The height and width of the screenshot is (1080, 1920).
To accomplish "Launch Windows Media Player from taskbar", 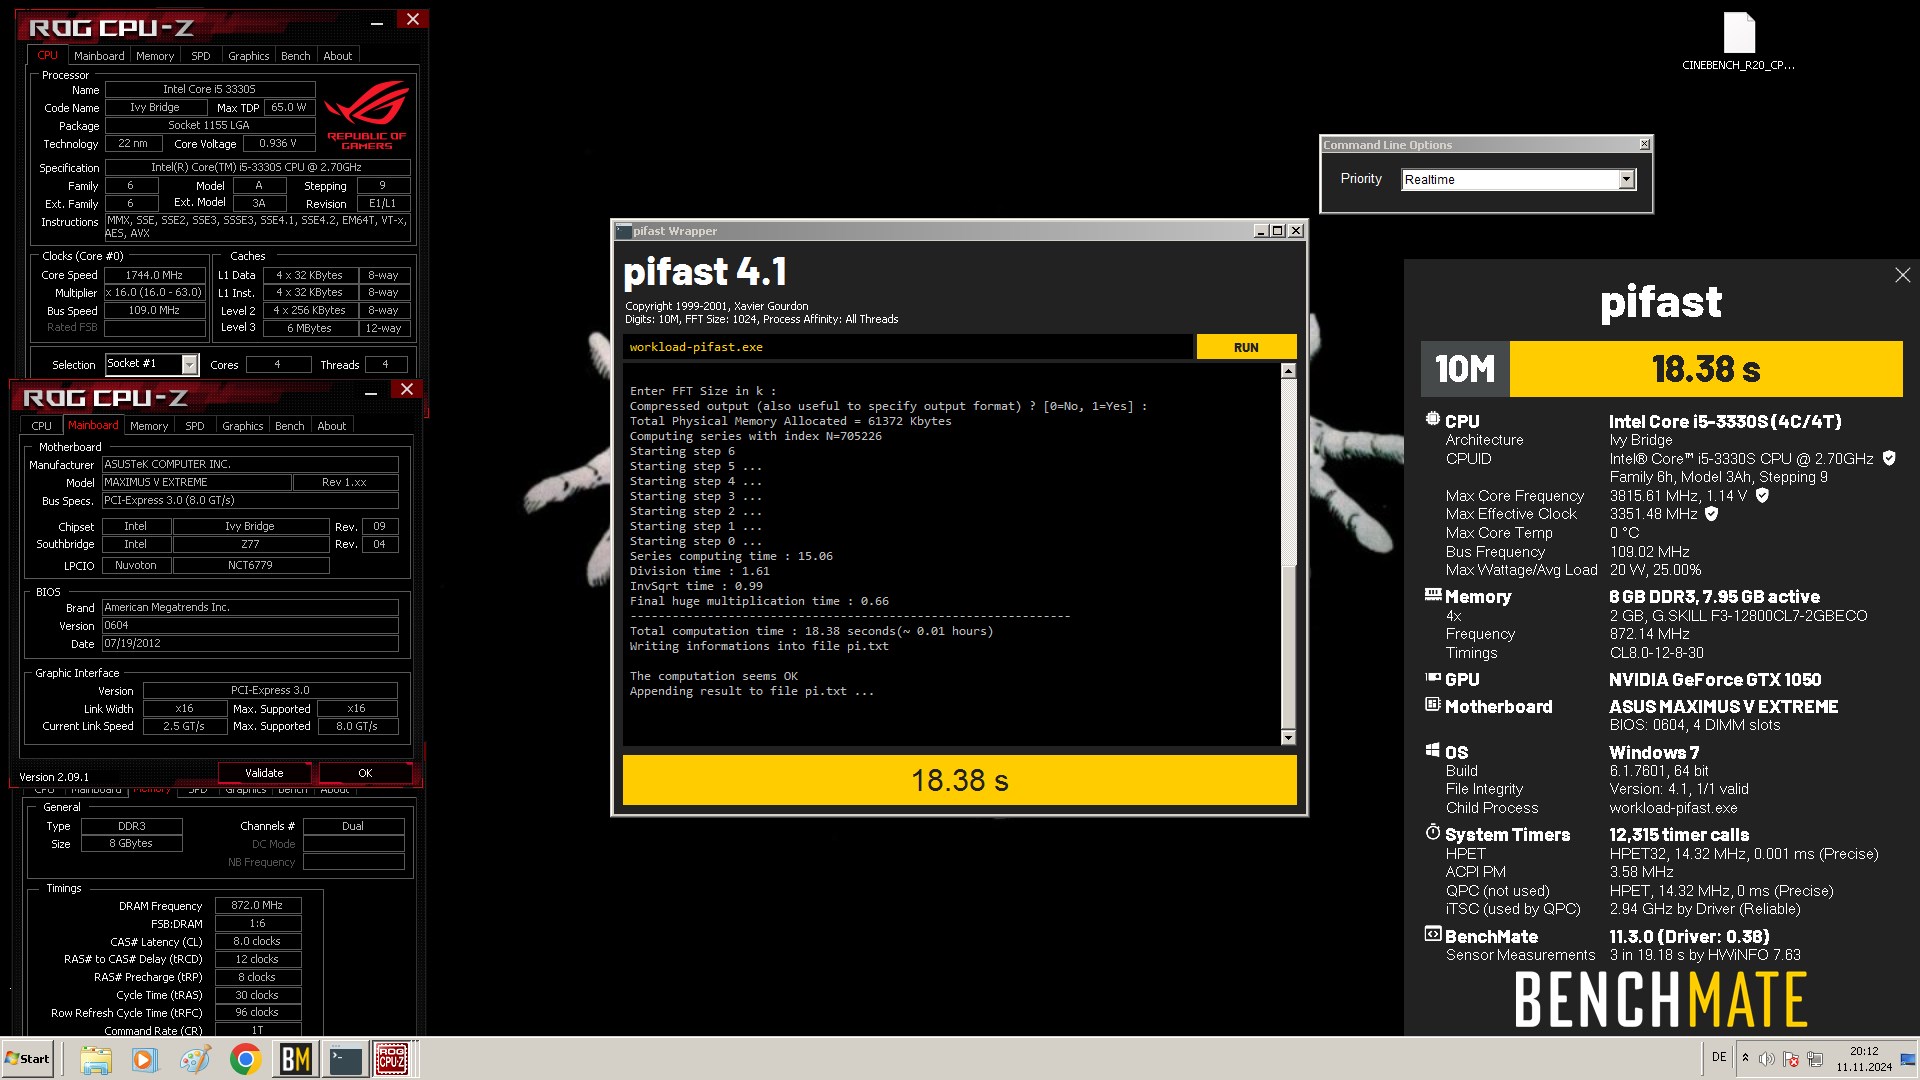I will click(145, 1059).
